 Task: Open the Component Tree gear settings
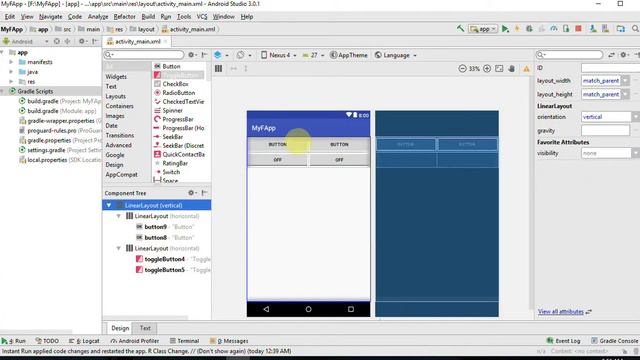191,193
